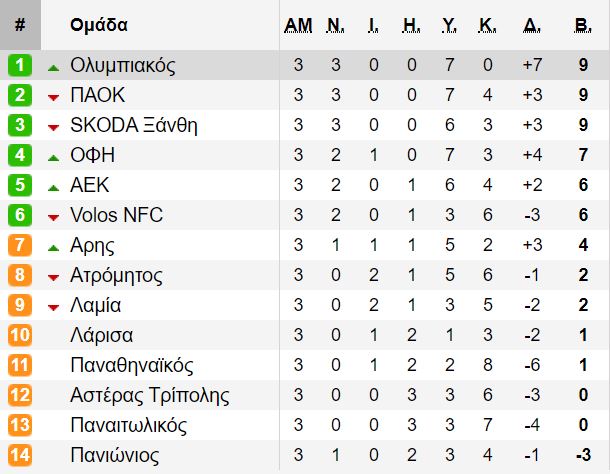Click the orange position 7 badge
The height and width of the screenshot is (474, 610).
[20, 246]
